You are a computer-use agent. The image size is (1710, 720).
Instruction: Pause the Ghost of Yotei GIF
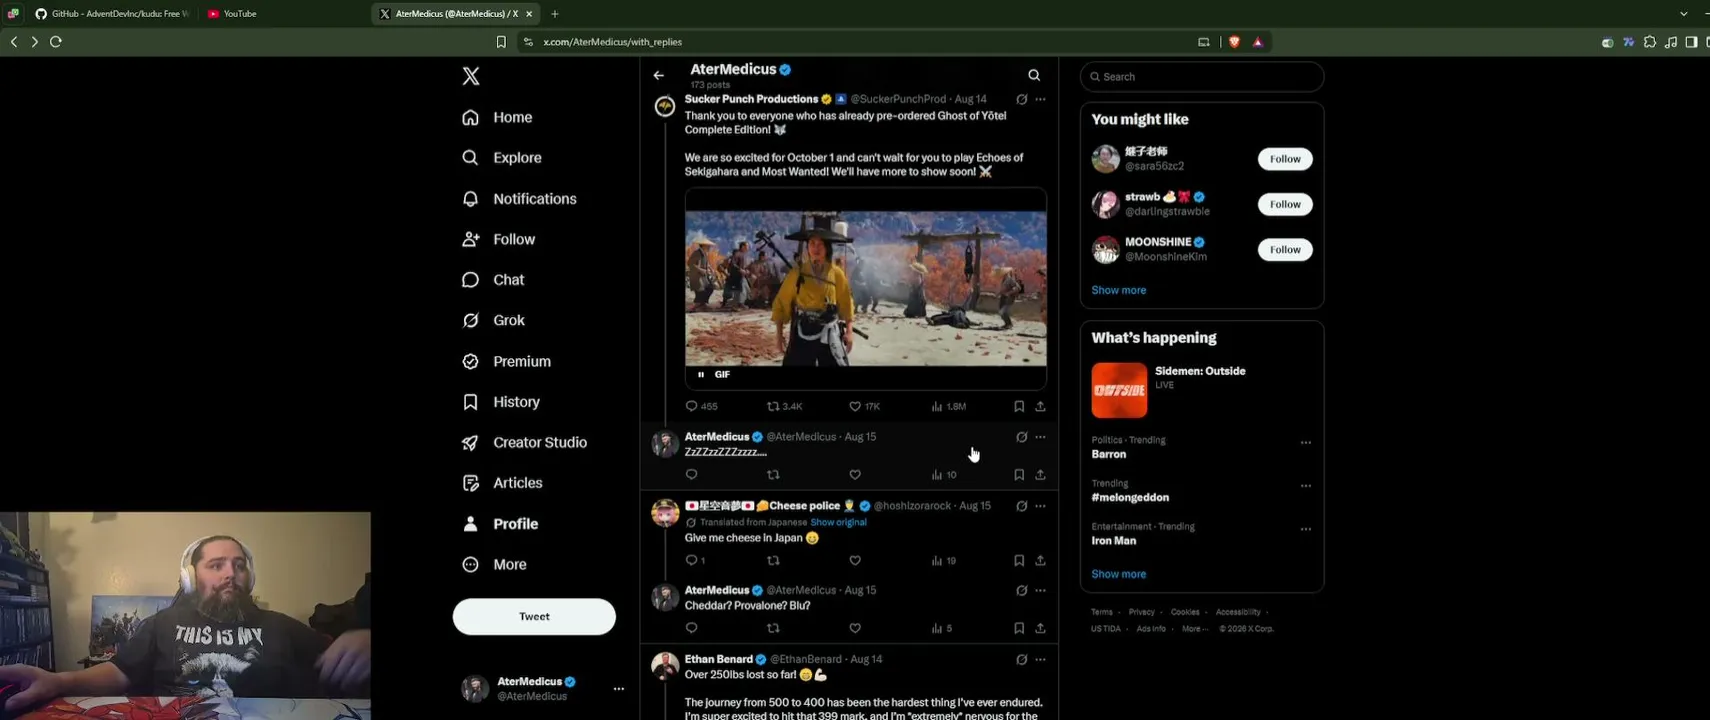(701, 374)
